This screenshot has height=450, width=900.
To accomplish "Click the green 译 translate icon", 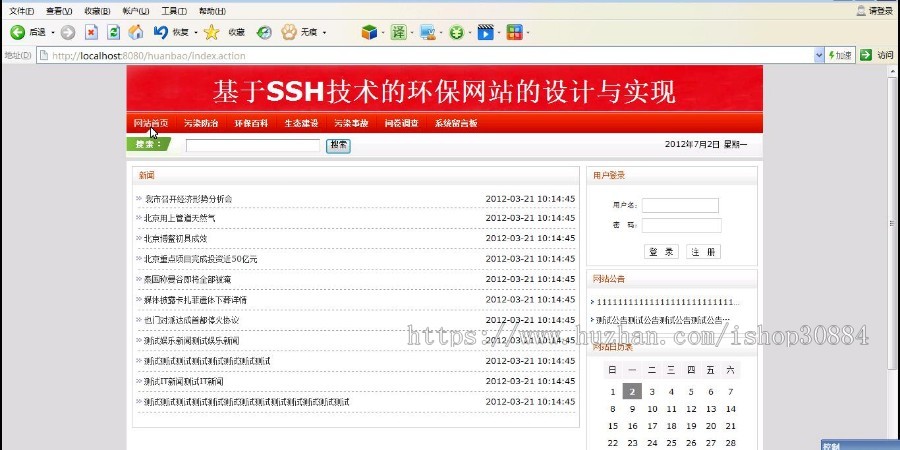I will 398,32.
